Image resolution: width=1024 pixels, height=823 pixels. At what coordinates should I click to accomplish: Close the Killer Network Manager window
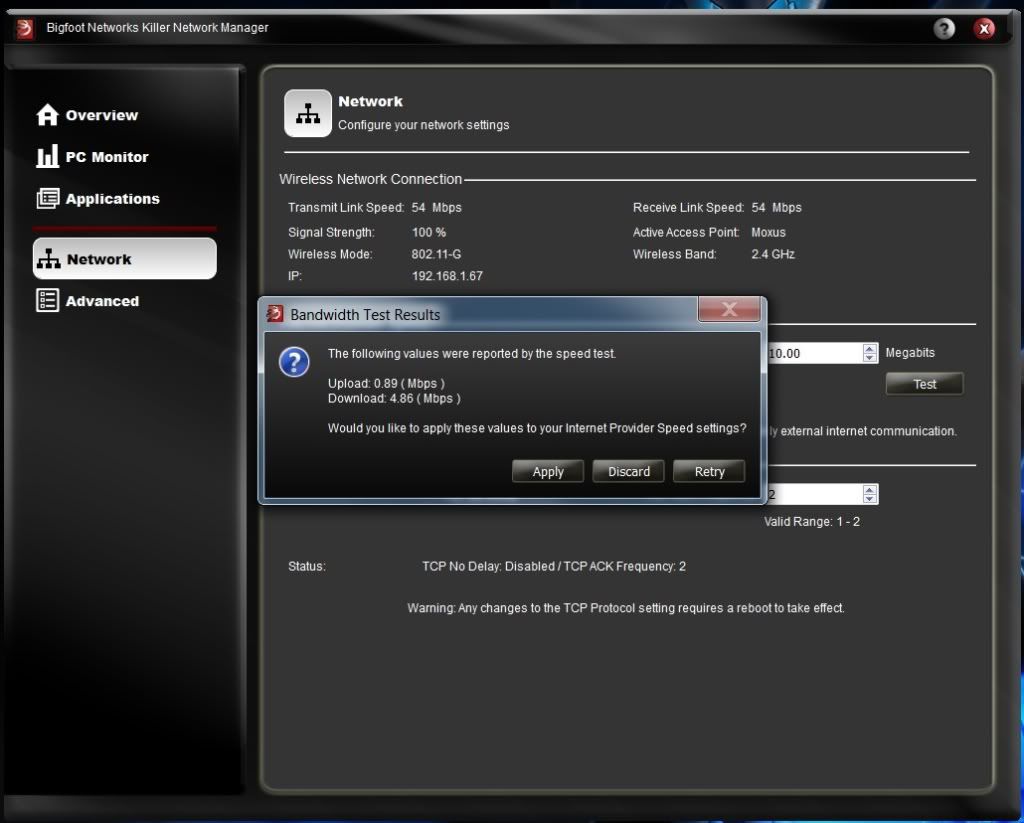(x=984, y=28)
